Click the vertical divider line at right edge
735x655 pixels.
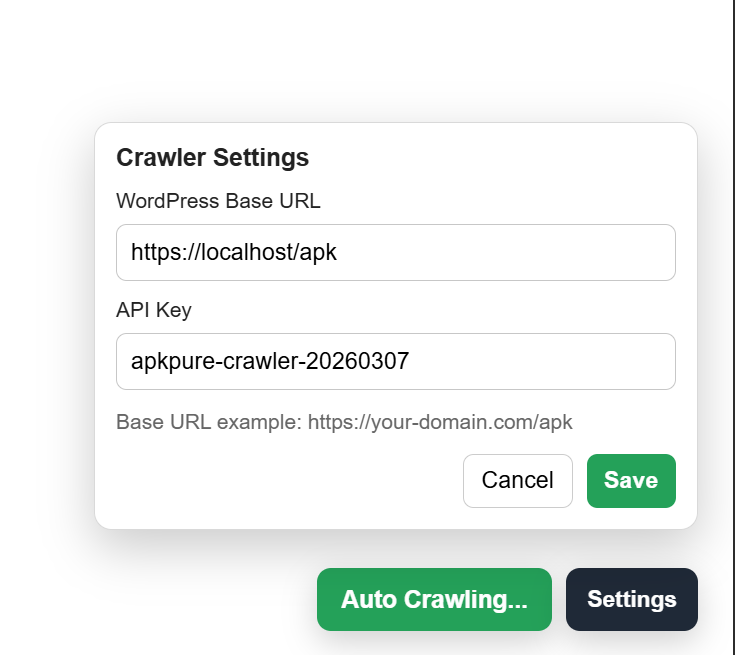coord(734,300)
